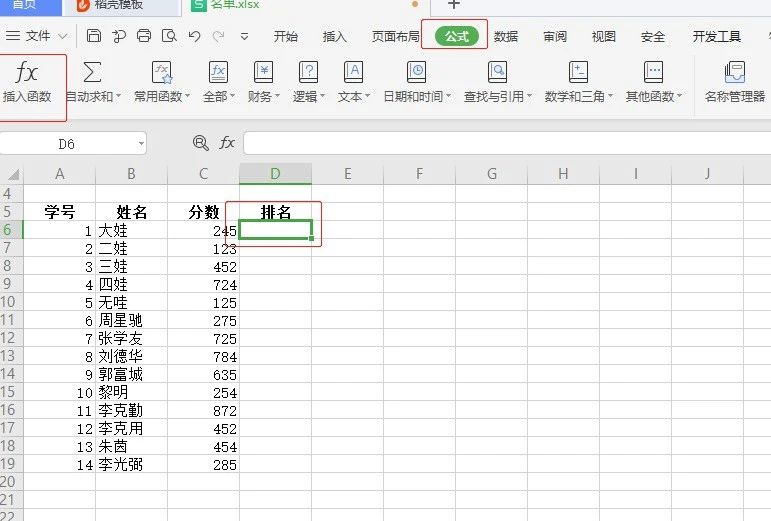Expand the quick access toolbar customize arrow
The width and height of the screenshot is (771, 521).
(244, 36)
